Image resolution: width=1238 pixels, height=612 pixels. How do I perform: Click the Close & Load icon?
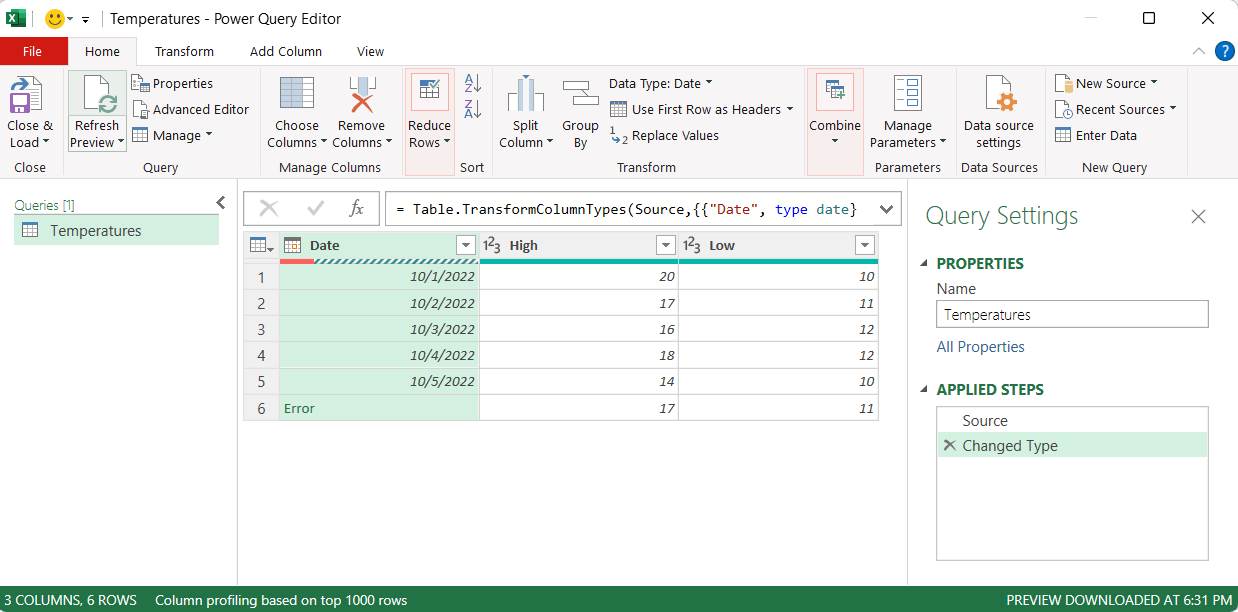point(27,96)
